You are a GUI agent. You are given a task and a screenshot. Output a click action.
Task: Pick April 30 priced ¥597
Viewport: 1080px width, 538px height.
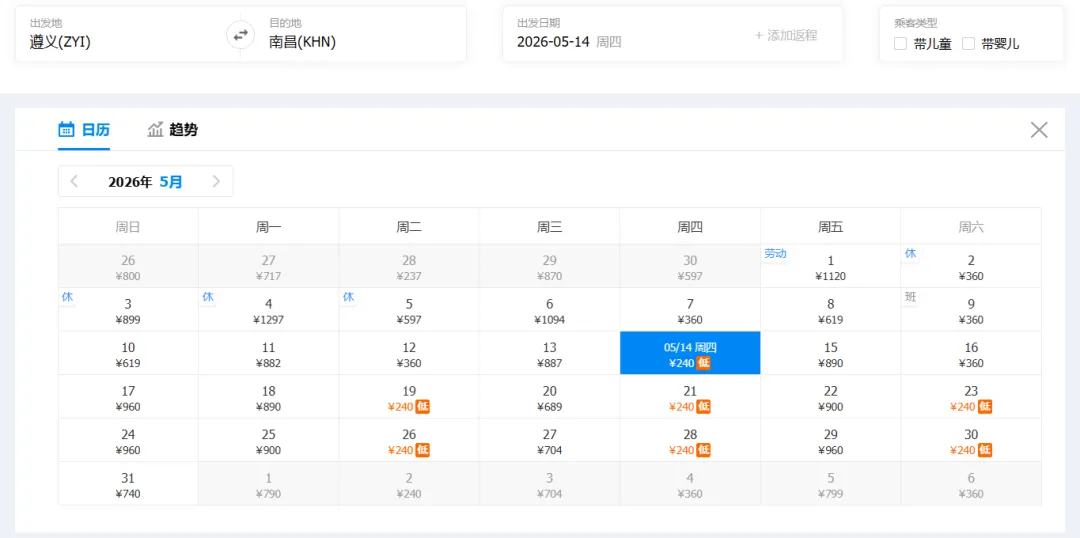(690, 267)
